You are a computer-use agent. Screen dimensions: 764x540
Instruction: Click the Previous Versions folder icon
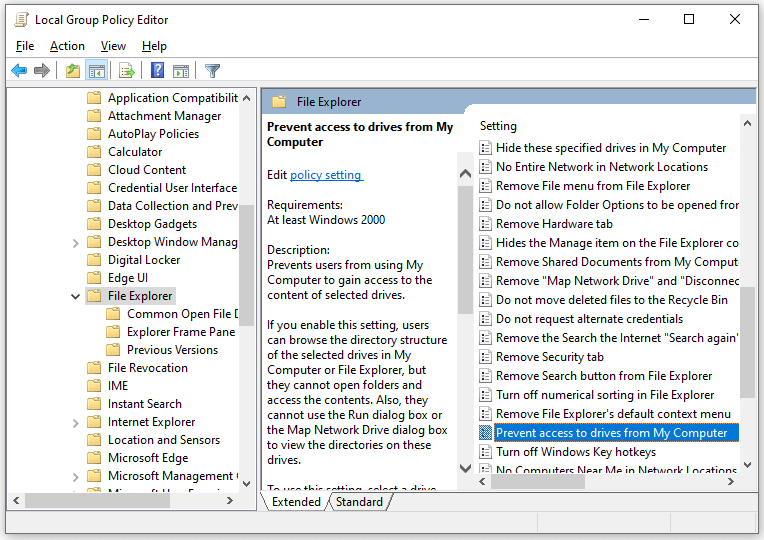113,349
